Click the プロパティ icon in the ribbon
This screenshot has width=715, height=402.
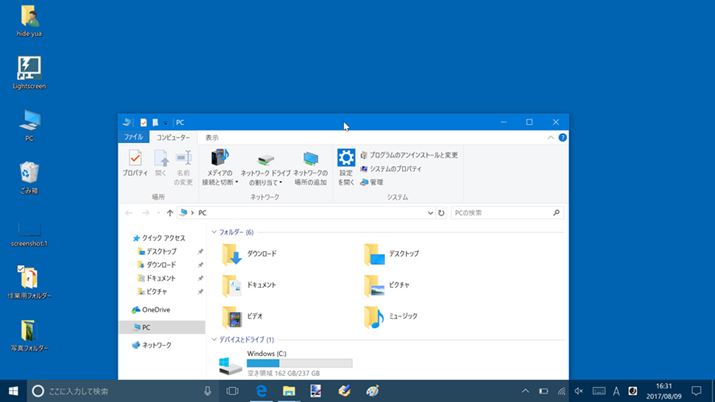click(x=135, y=159)
